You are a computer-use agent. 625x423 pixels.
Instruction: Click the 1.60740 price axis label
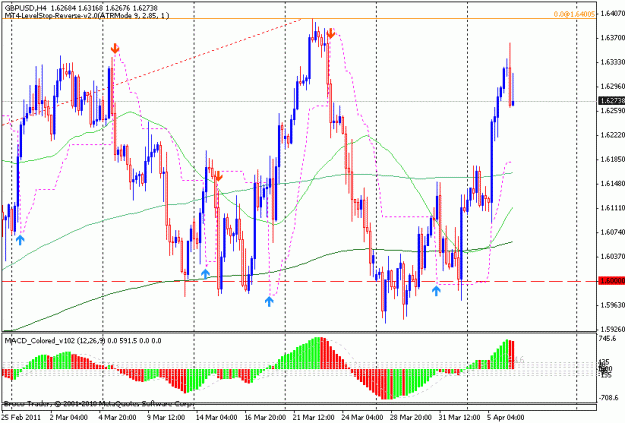(x=612, y=232)
